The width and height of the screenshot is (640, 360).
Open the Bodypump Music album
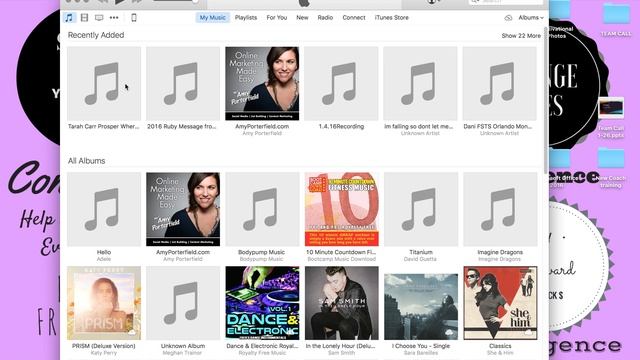[262, 209]
